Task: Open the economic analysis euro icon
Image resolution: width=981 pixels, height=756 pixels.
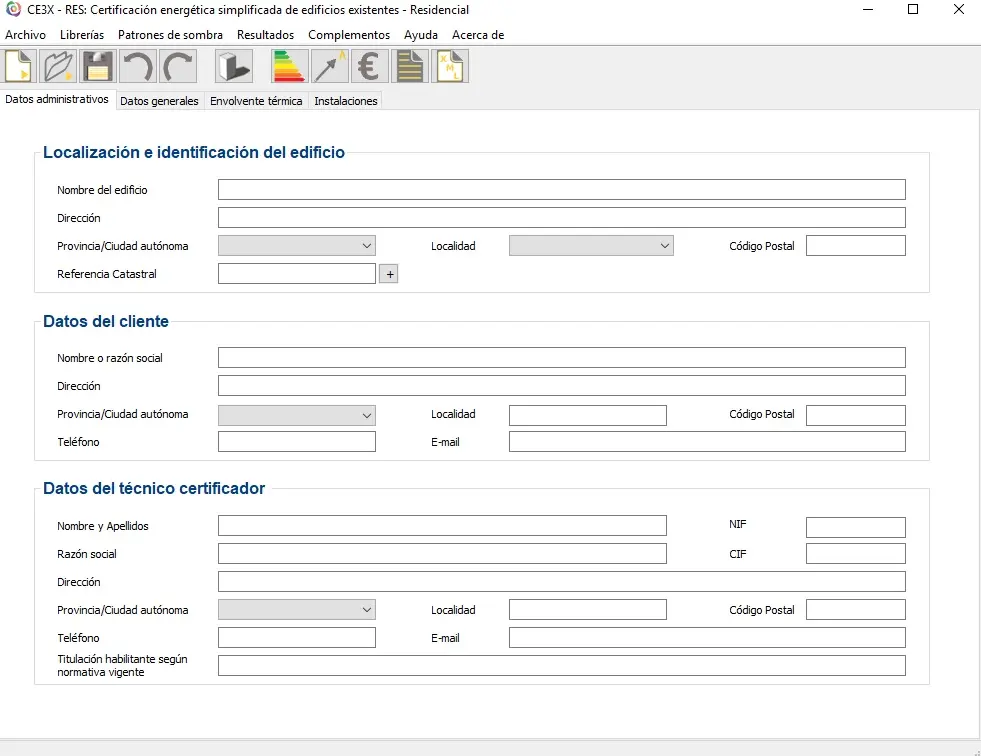Action: [369, 66]
